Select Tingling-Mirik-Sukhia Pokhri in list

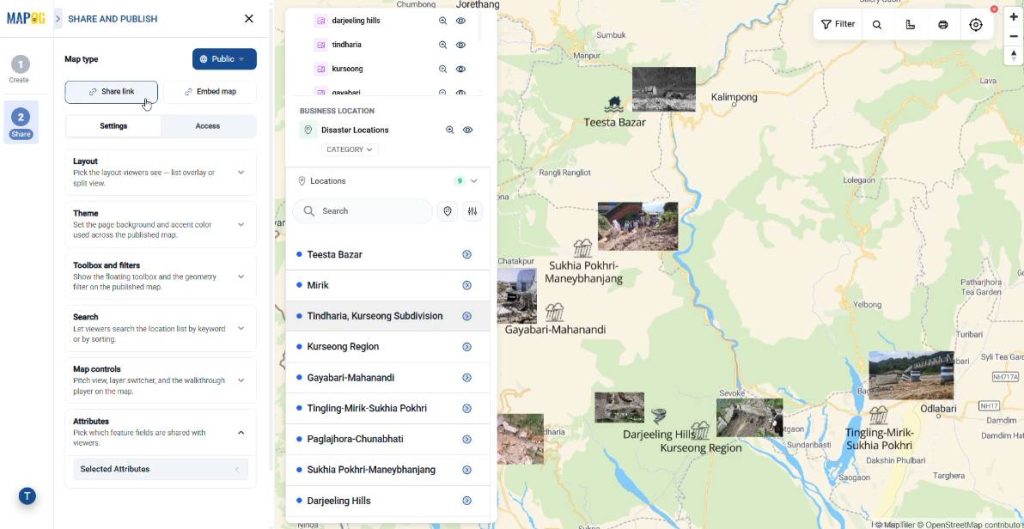(x=388, y=408)
